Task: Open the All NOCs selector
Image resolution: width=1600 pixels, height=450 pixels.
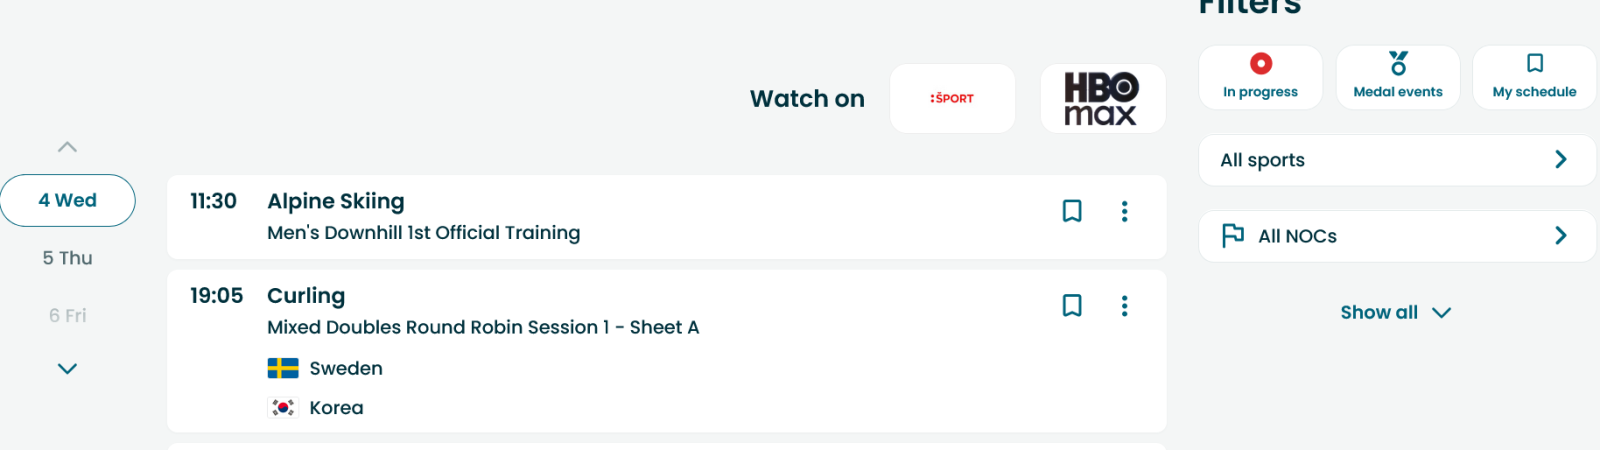Action: click(x=1397, y=236)
